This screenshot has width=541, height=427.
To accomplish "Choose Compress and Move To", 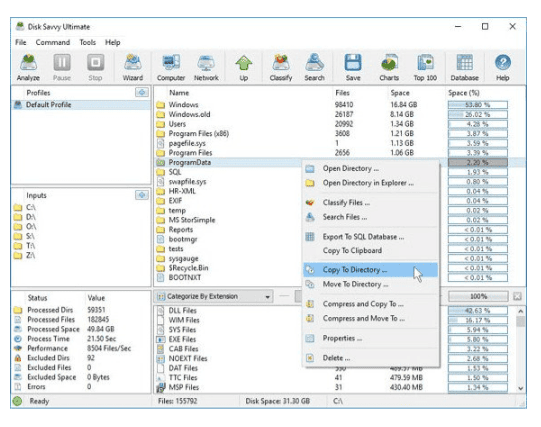I will [x=371, y=318].
